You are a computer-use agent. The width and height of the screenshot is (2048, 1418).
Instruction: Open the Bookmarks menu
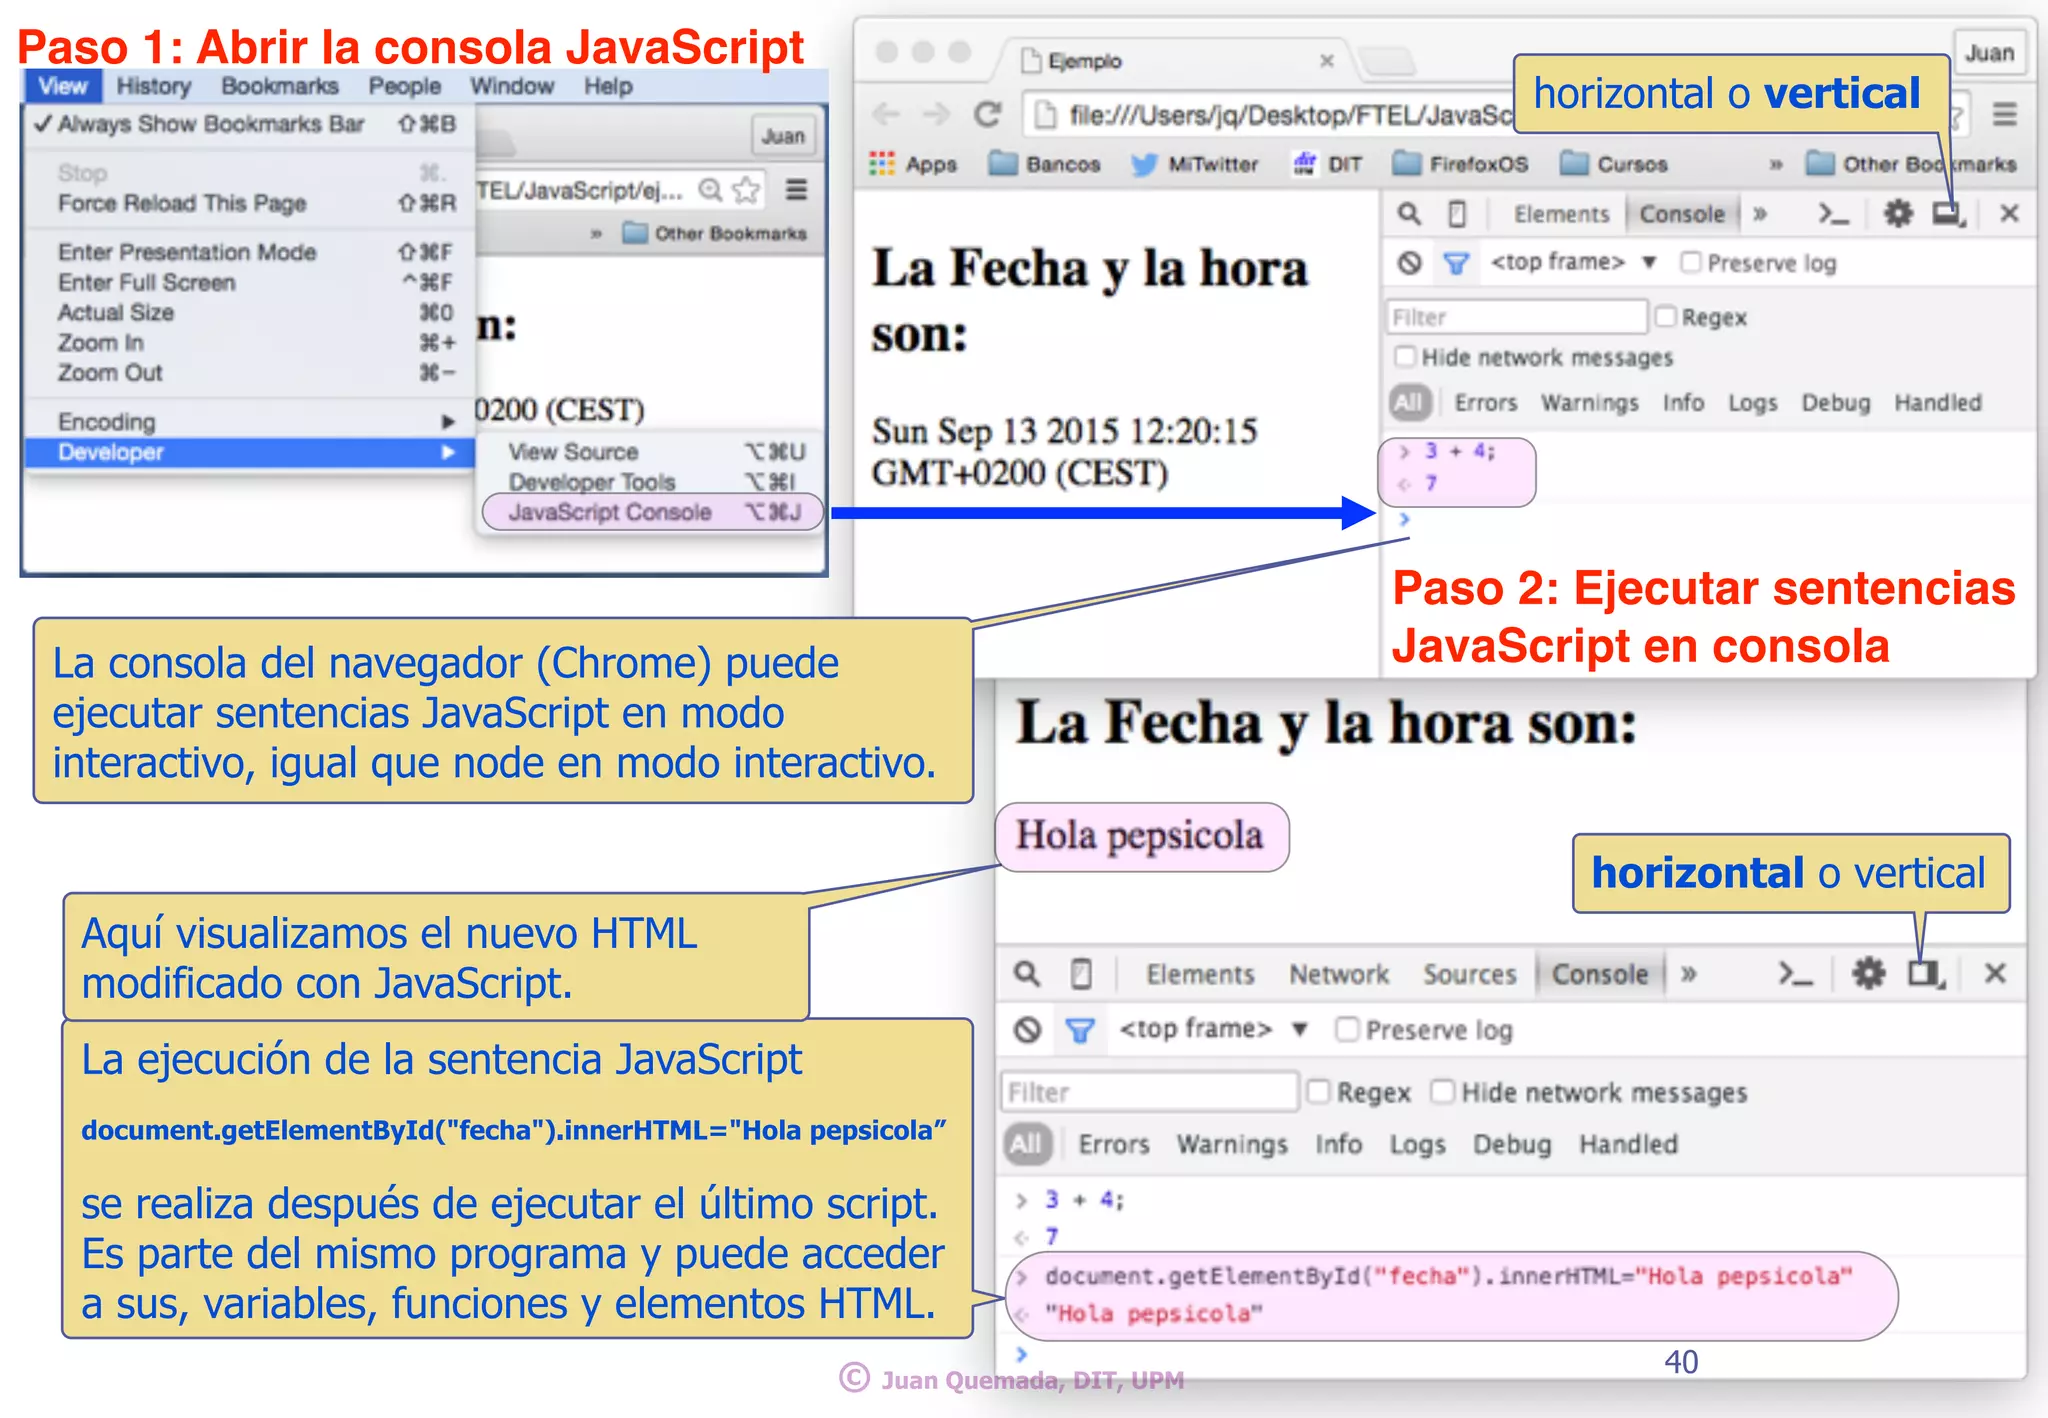click(x=280, y=86)
